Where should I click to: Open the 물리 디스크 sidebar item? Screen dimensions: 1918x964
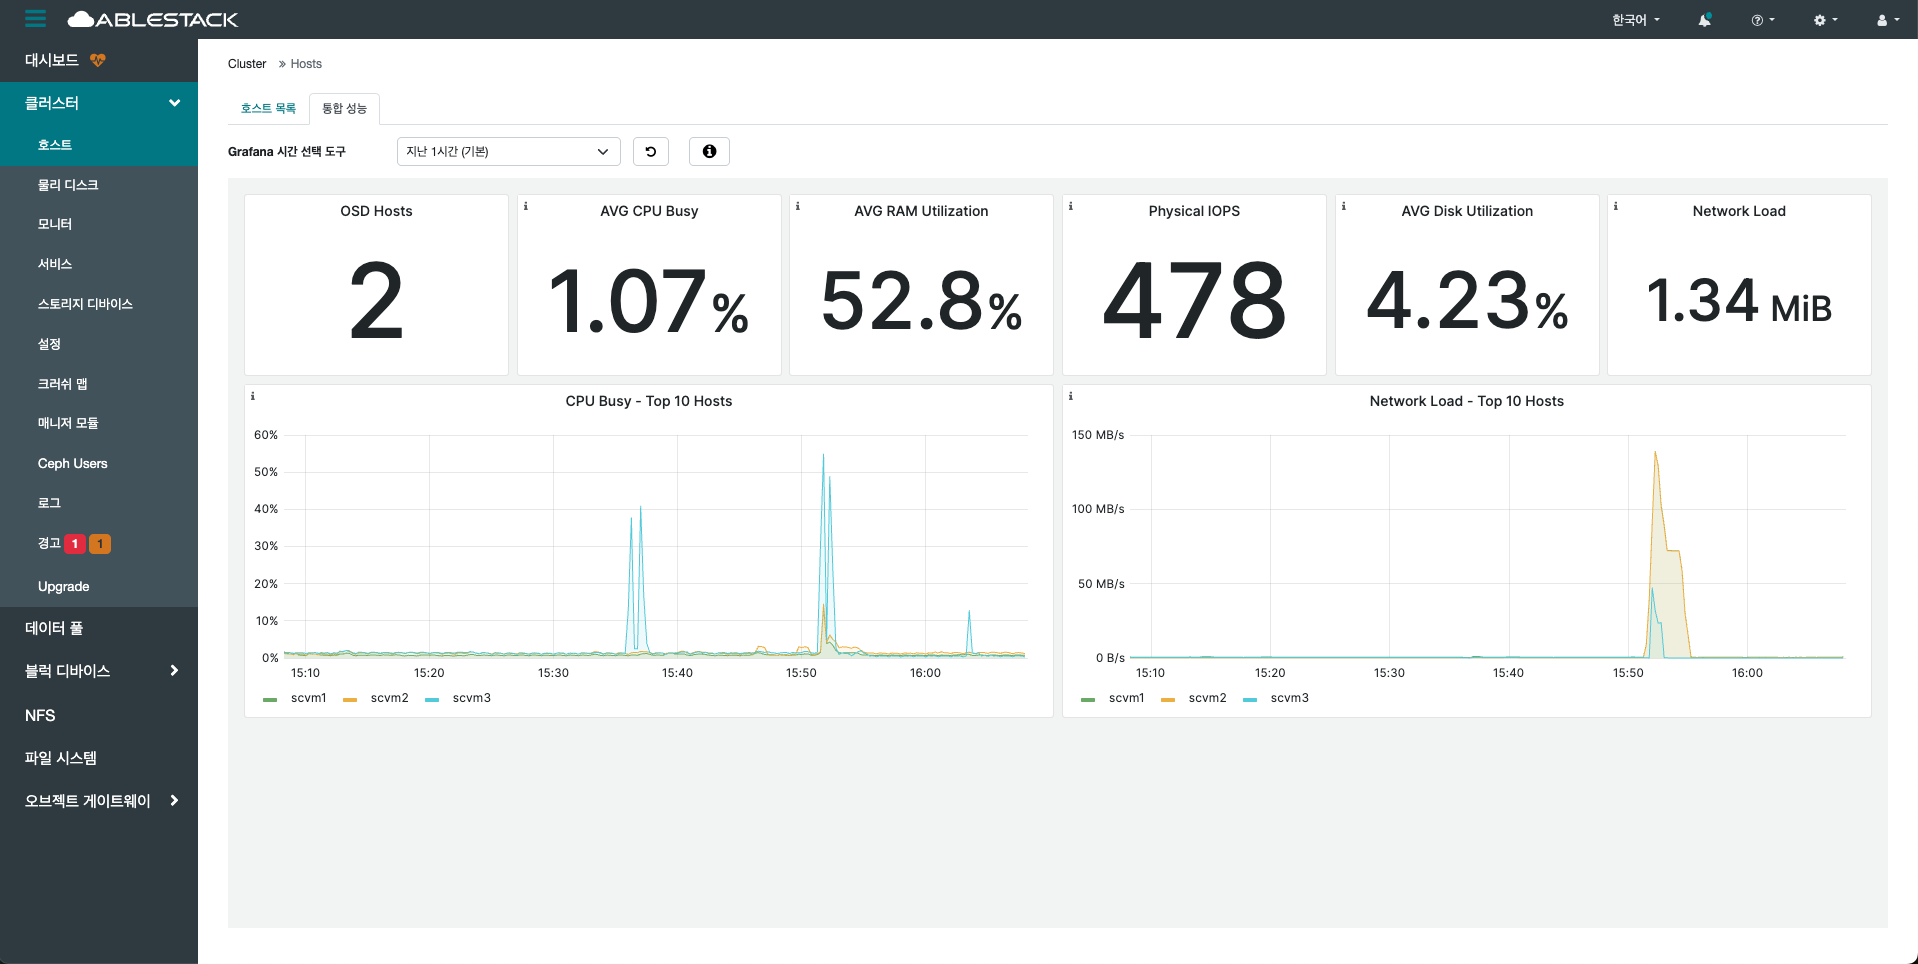68,185
